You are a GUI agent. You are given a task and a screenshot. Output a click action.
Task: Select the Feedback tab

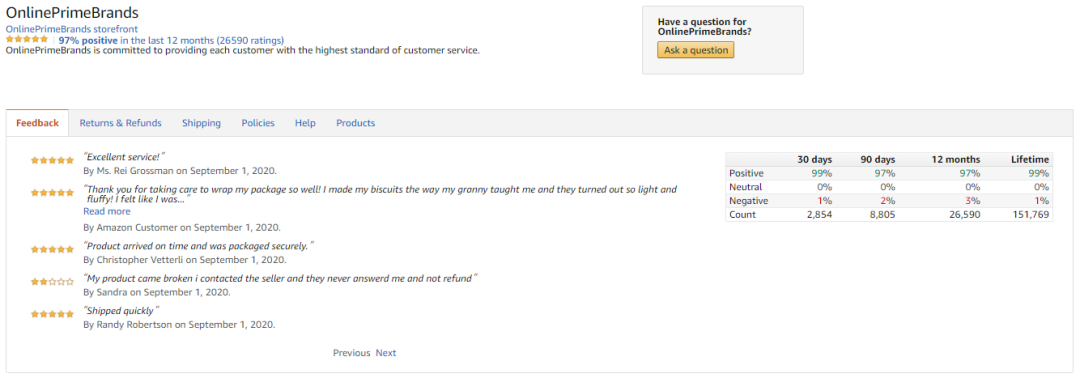pyautogui.click(x=38, y=123)
